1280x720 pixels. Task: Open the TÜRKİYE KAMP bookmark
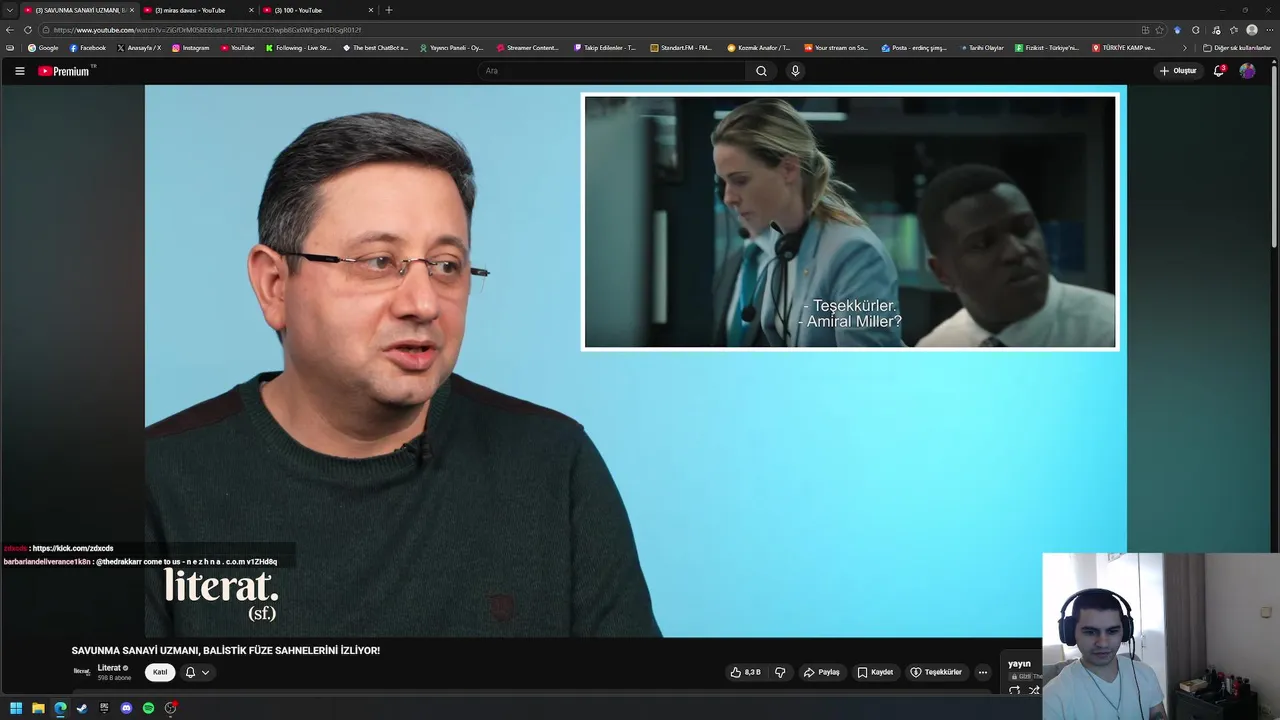coord(1124,48)
